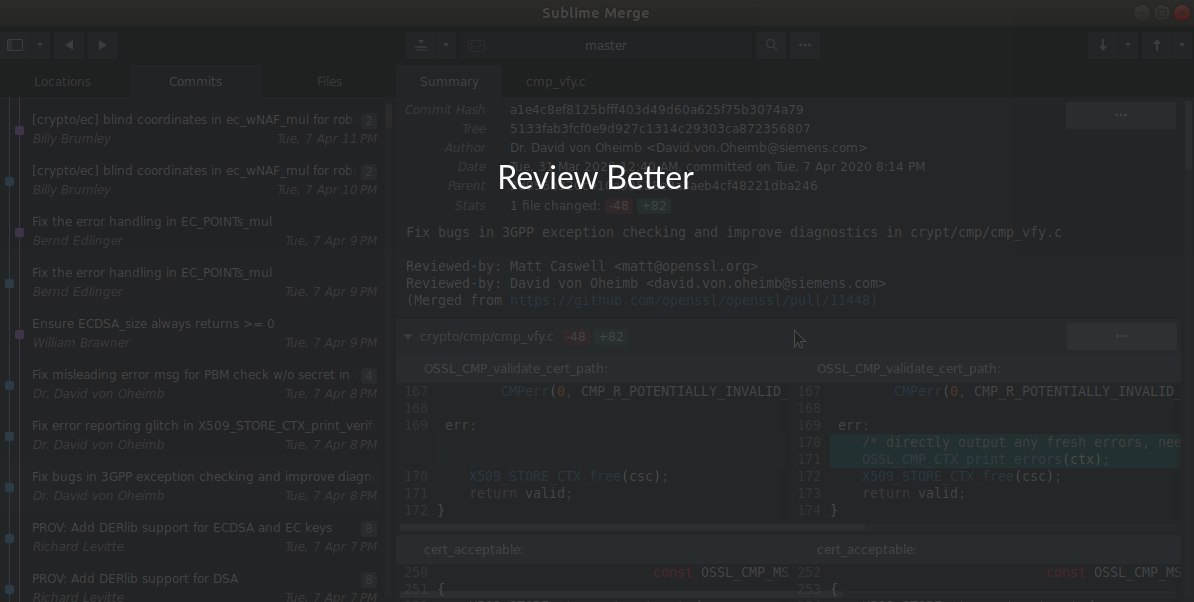The height and width of the screenshot is (602, 1194).
Task: Click the parent commit hash link
Action: click(x=663, y=186)
